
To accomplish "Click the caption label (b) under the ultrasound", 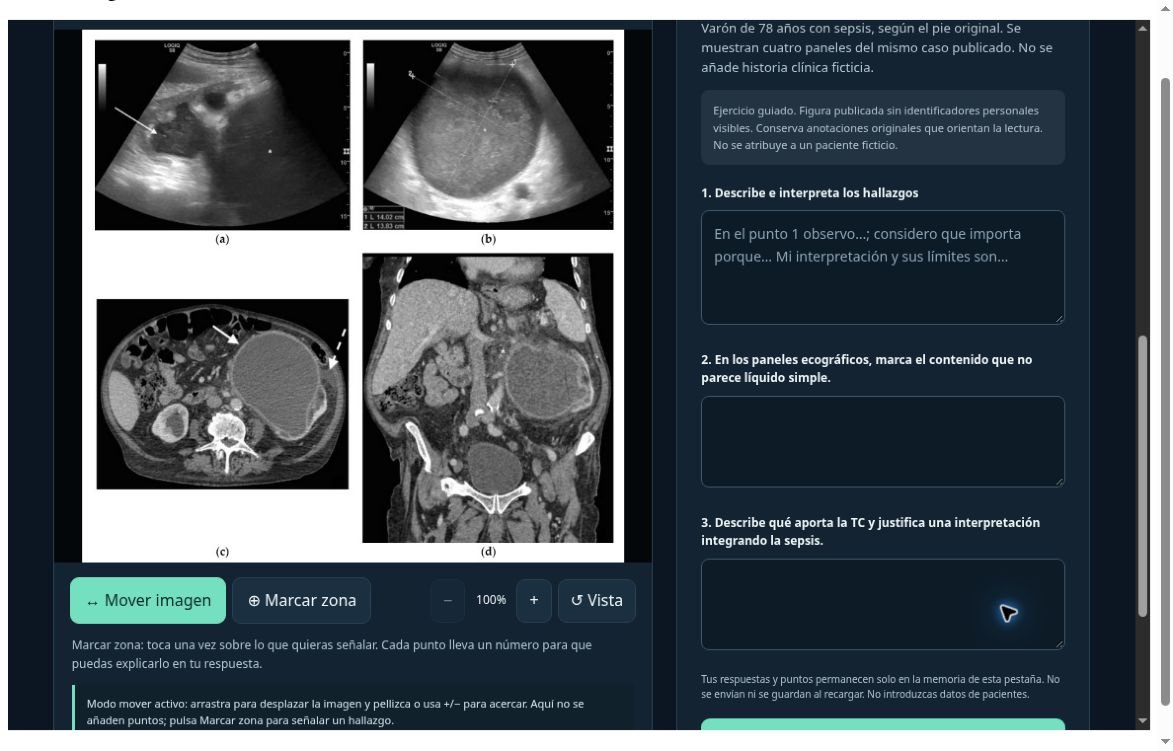I will pos(489,239).
